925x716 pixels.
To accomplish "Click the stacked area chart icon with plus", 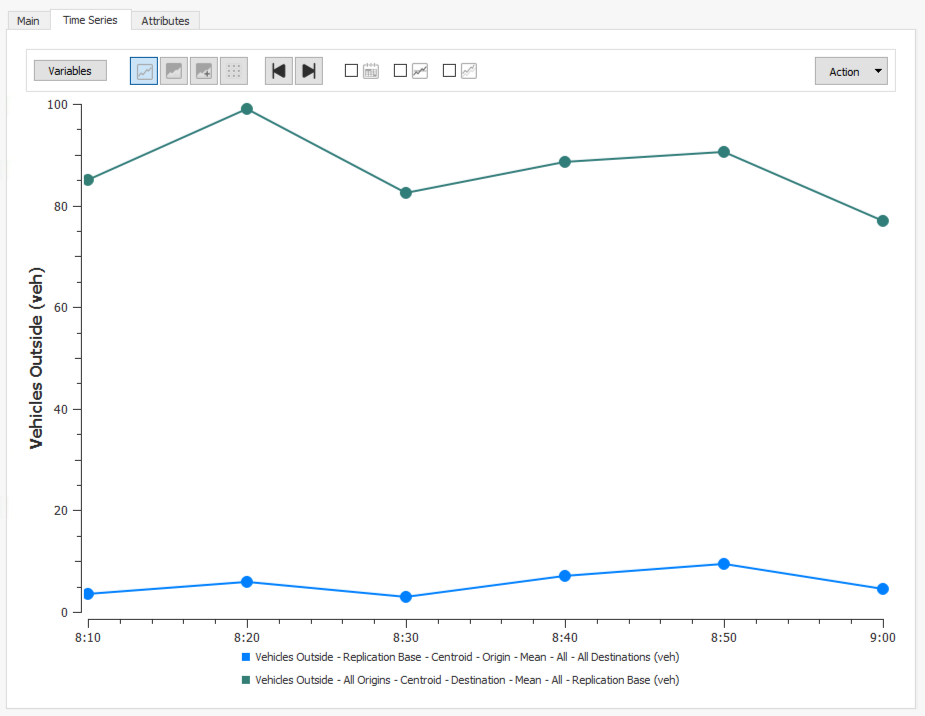I will tap(204, 71).
